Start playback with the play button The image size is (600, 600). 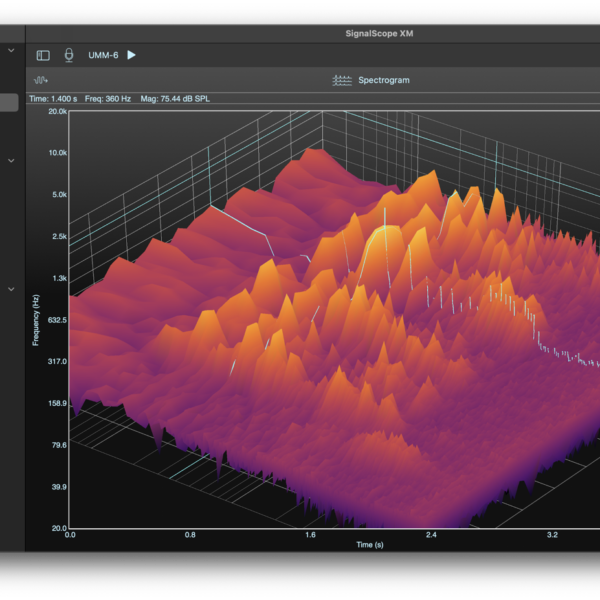(131, 55)
